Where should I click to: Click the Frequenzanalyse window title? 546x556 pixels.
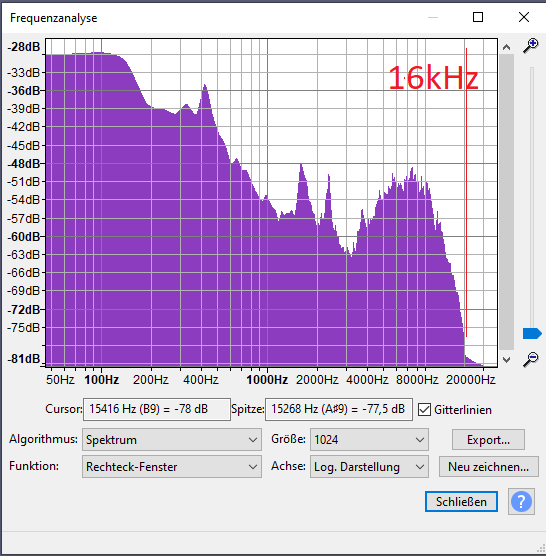54,18
